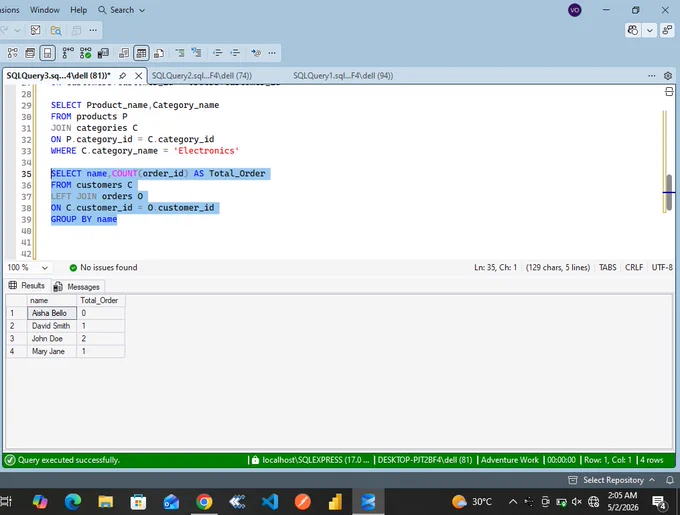Open standard toolbar overflow menu
The height and width of the screenshot is (515, 680).
[x=93, y=30]
